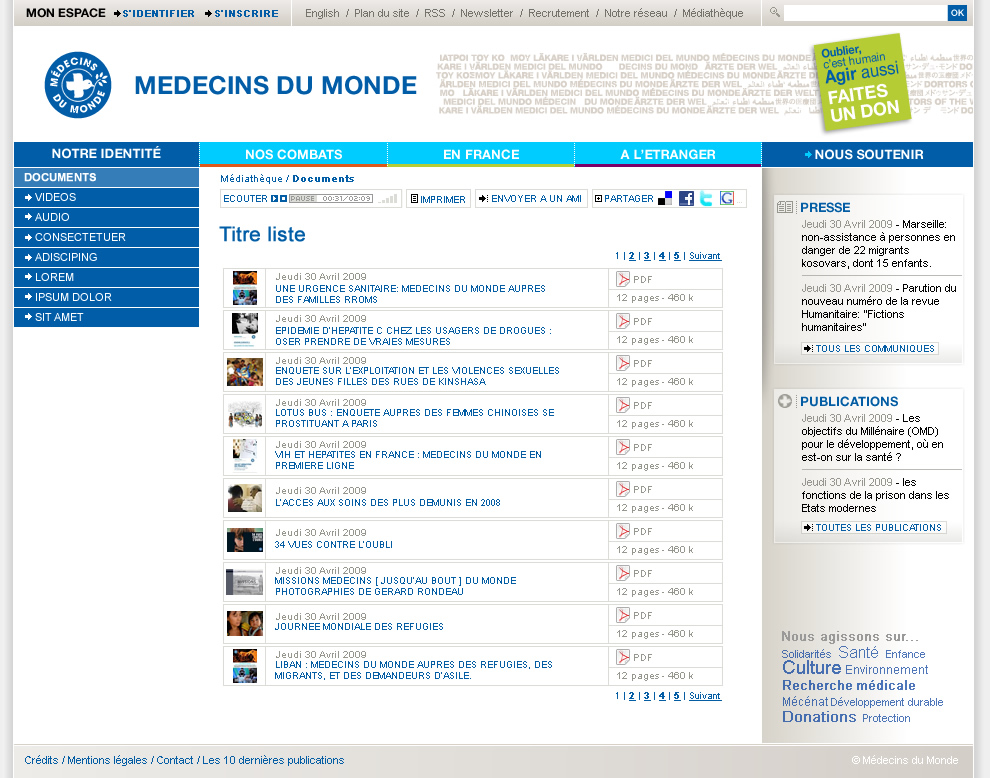This screenshot has width=990, height=778.
Task: Click the search input field
Action: pyautogui.click(x=865, y=13)
